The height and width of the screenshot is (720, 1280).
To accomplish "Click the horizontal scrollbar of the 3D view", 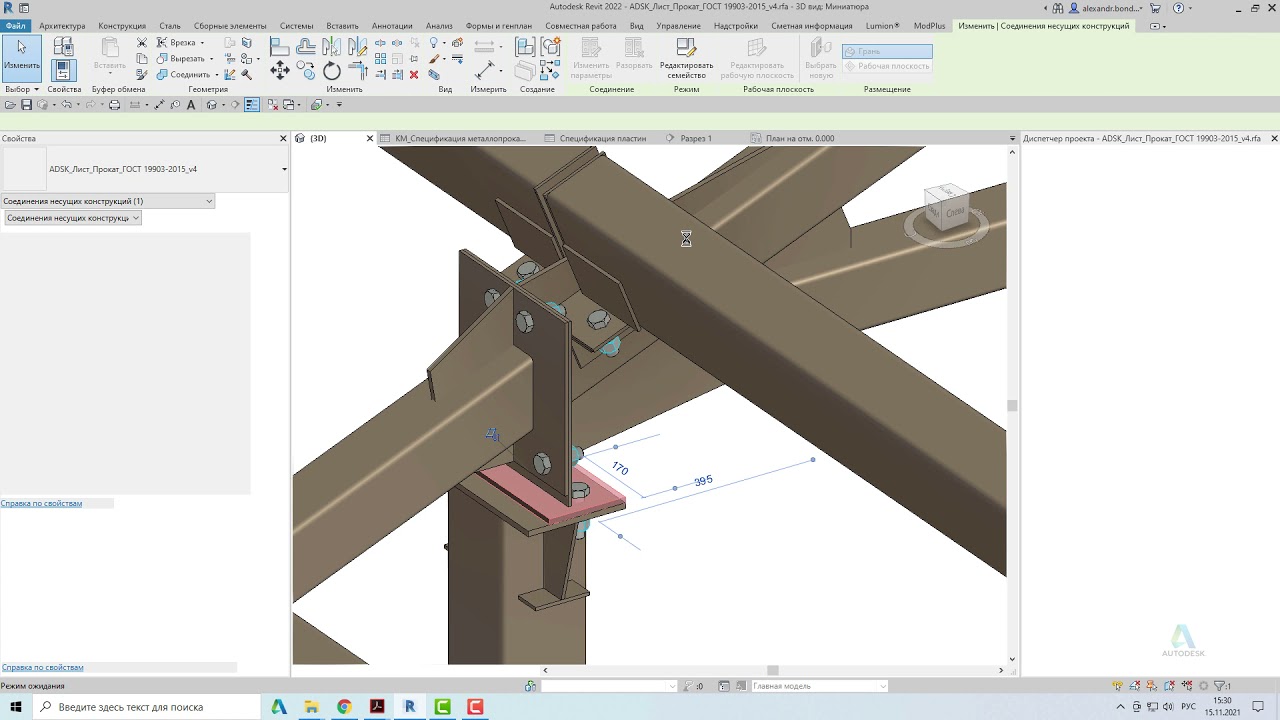I will tap(772, 670).
